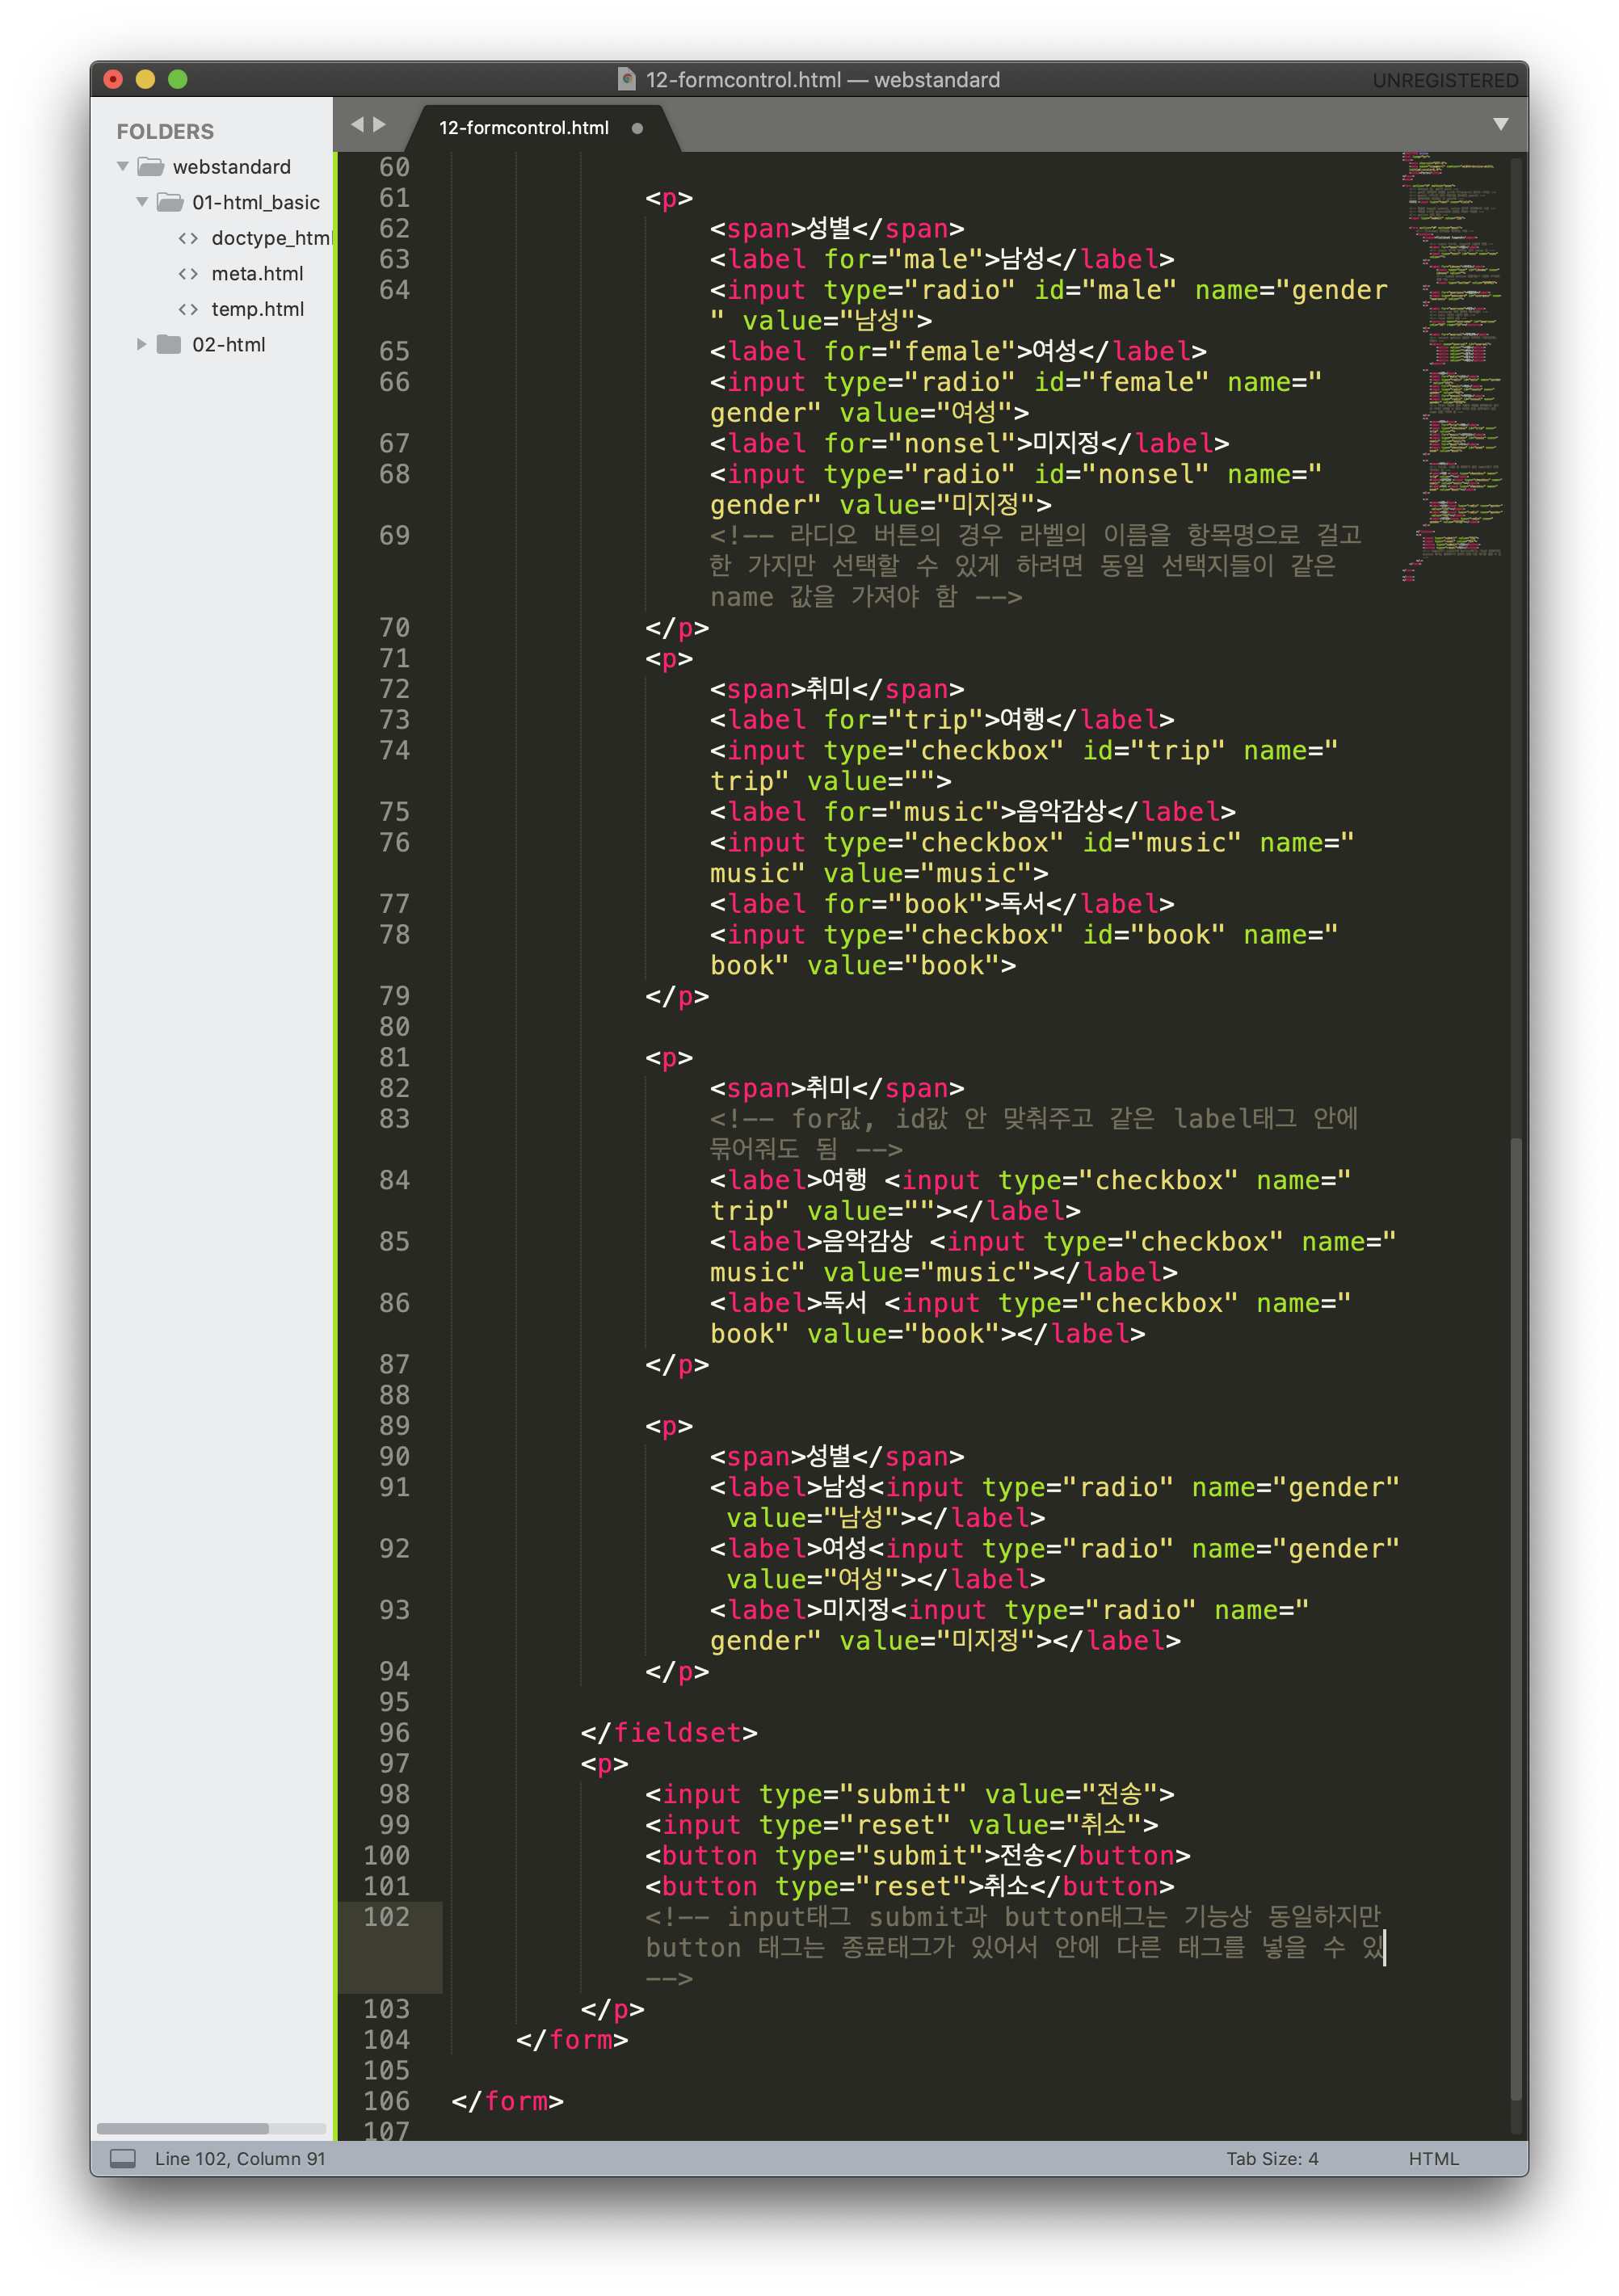Collapse the webstandard folder tree
This screenshot has height=2296, width=1619.
[123, 167]
